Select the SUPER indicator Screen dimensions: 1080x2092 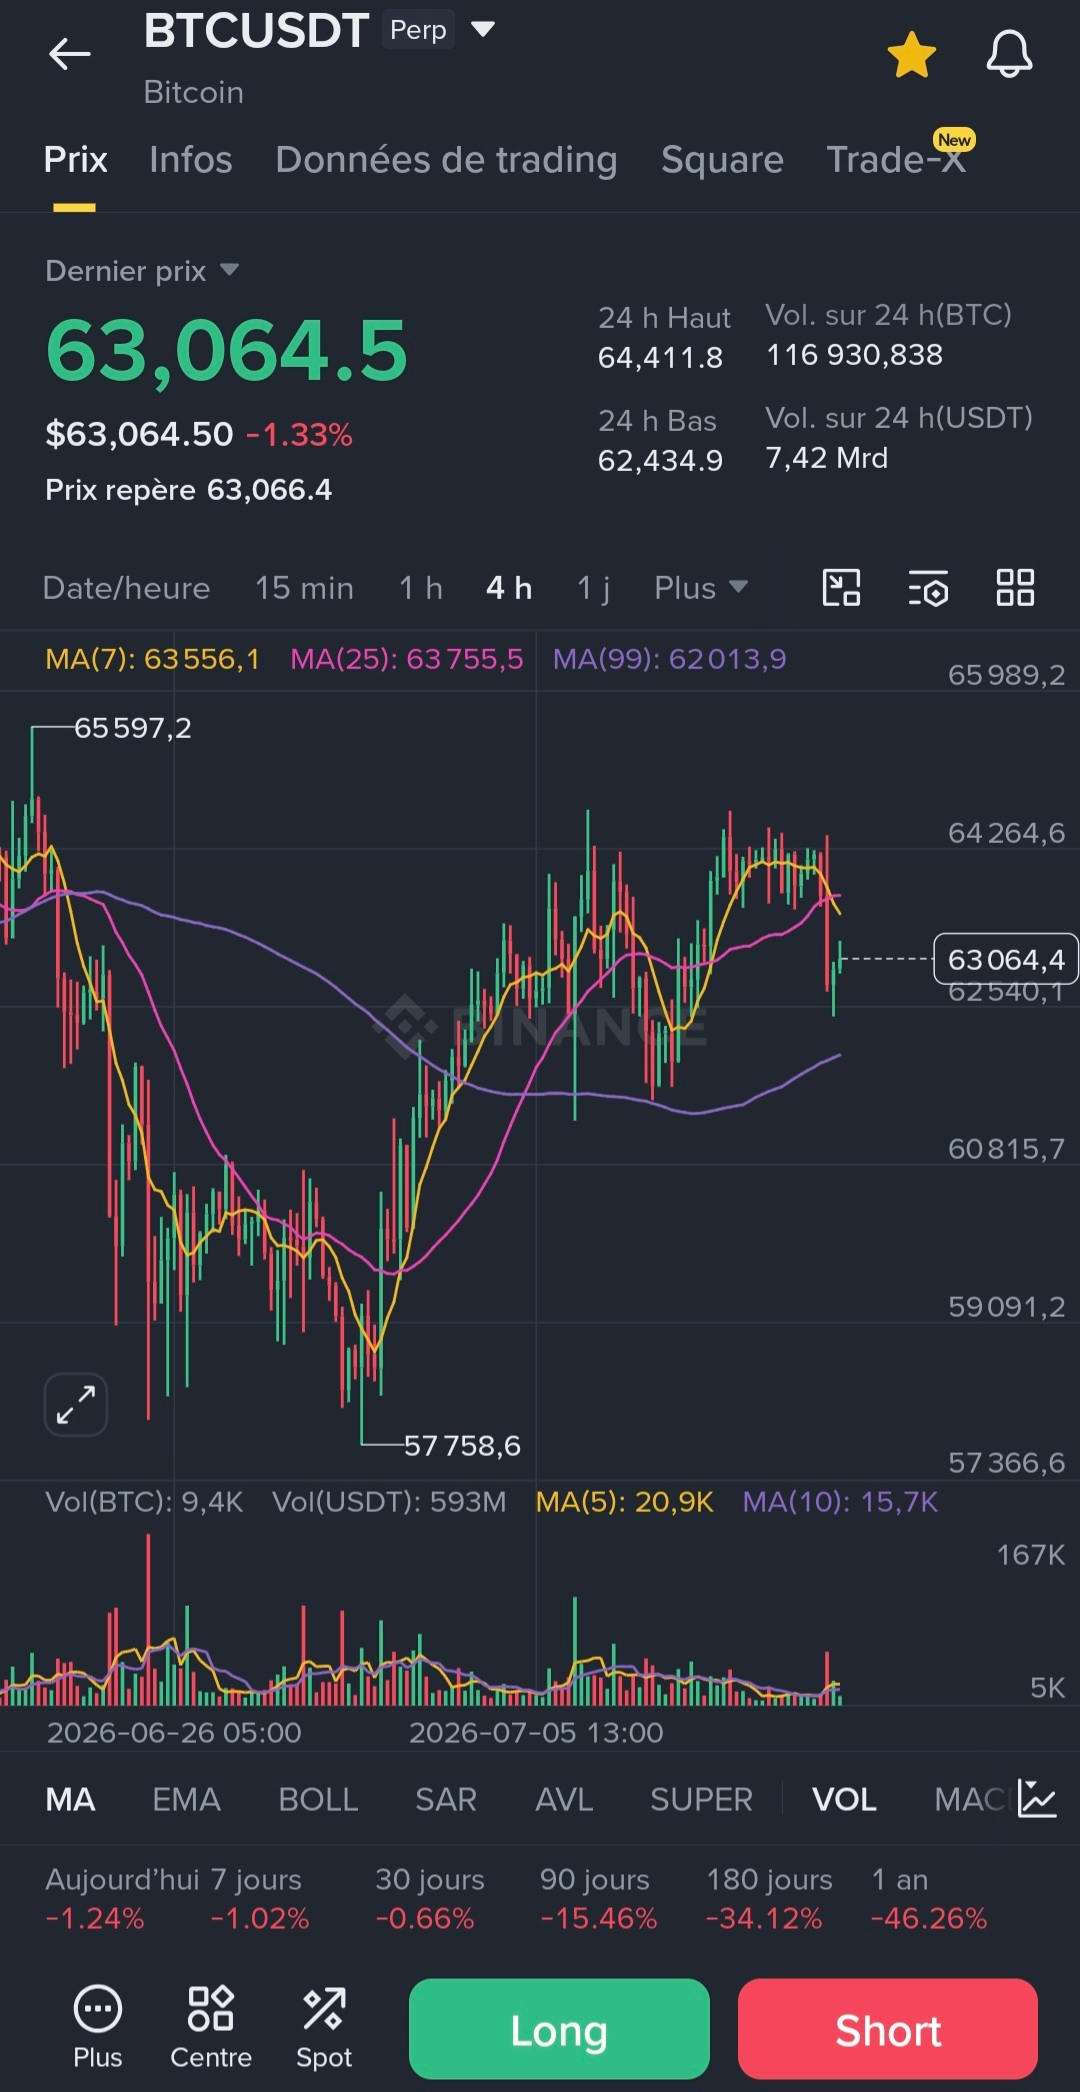click(x=701, y=1800)
